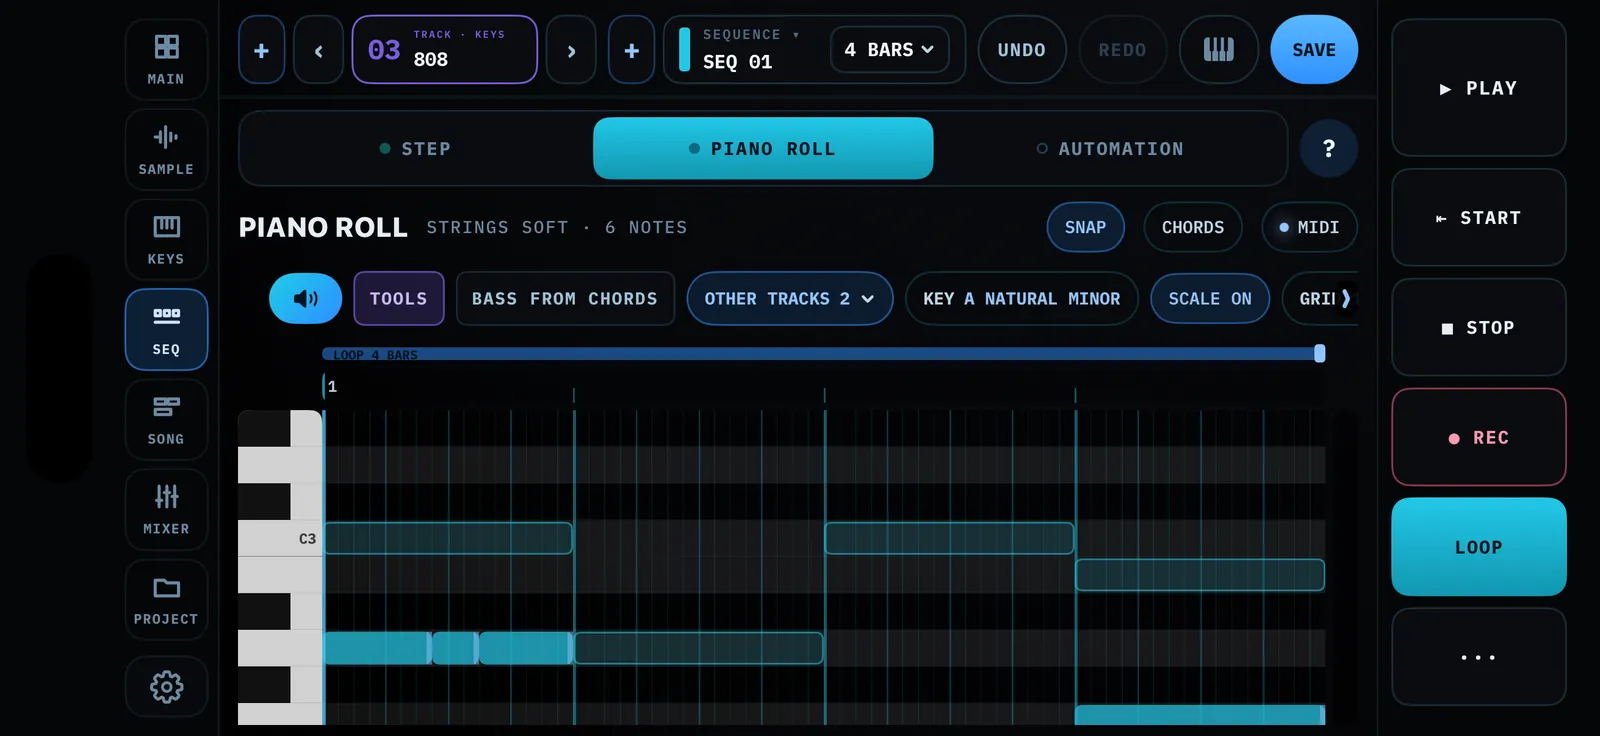Image resolution: width=1600 pixels, height=736 pixels.
Task: Click the UNDO button
Action: tap(1021, 50)
